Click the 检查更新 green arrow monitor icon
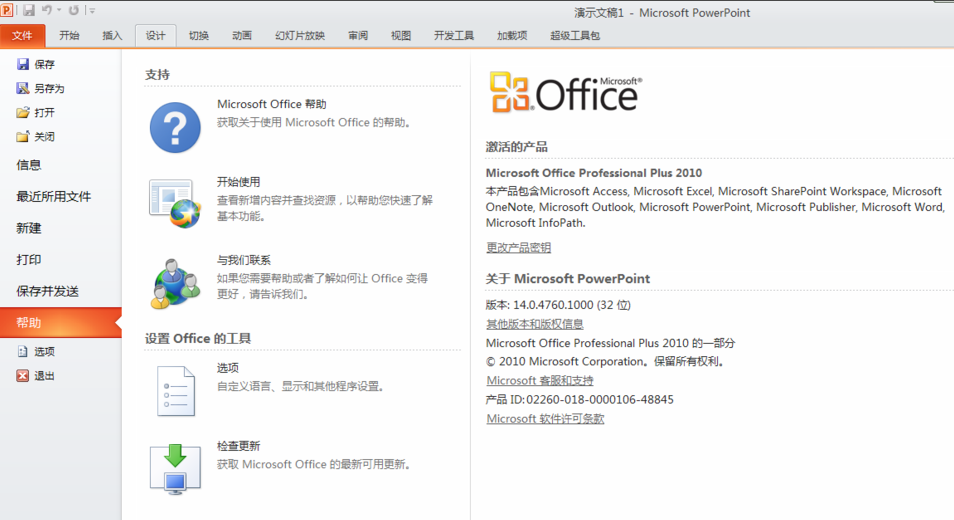 pyautogui.click(x=175, y=469)
